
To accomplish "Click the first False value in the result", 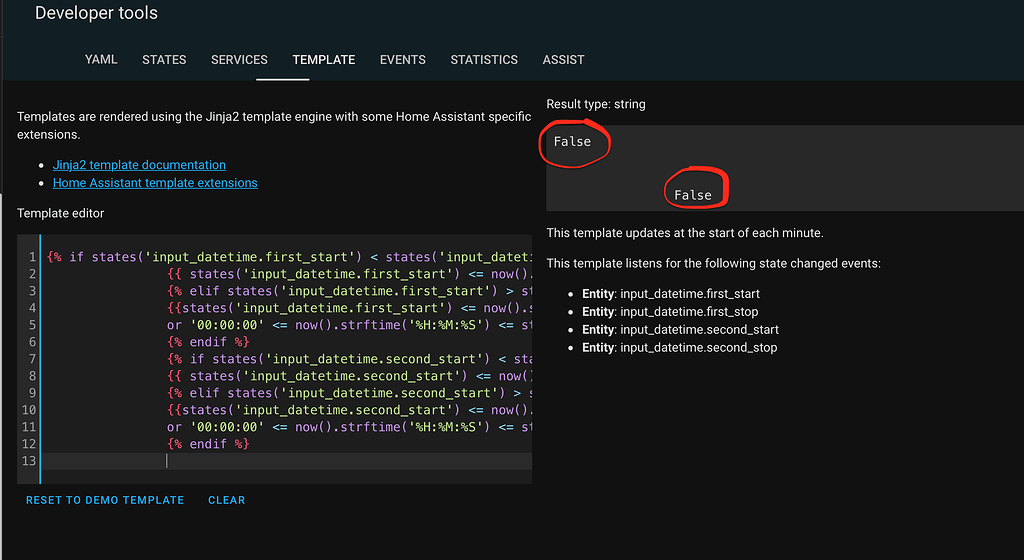I will pos(572,142).
